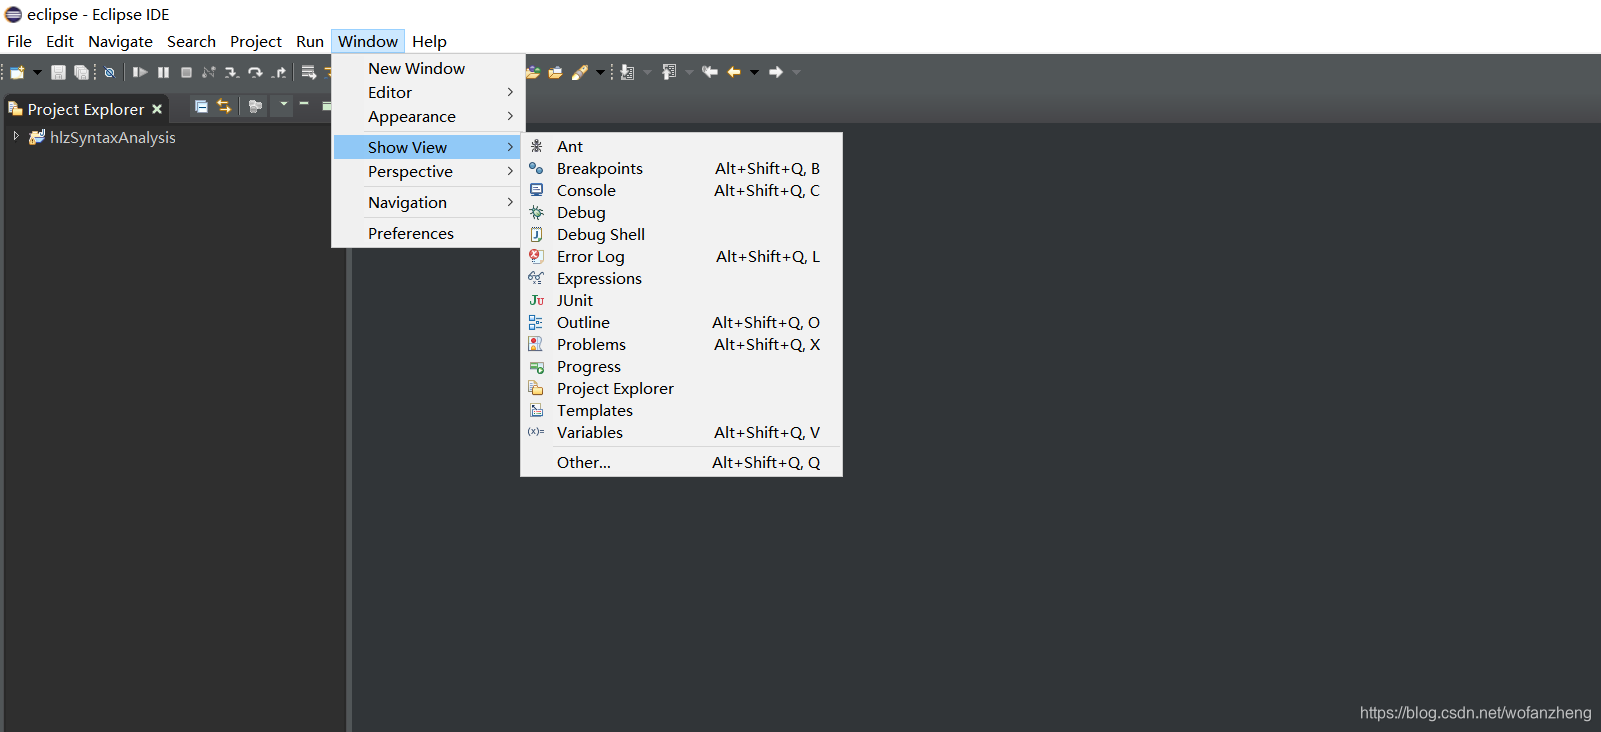This screenshot has height=732, width=1601.
Task: Toggle Link with Editor in Project Explorer
Action: [x=224, y=106]
